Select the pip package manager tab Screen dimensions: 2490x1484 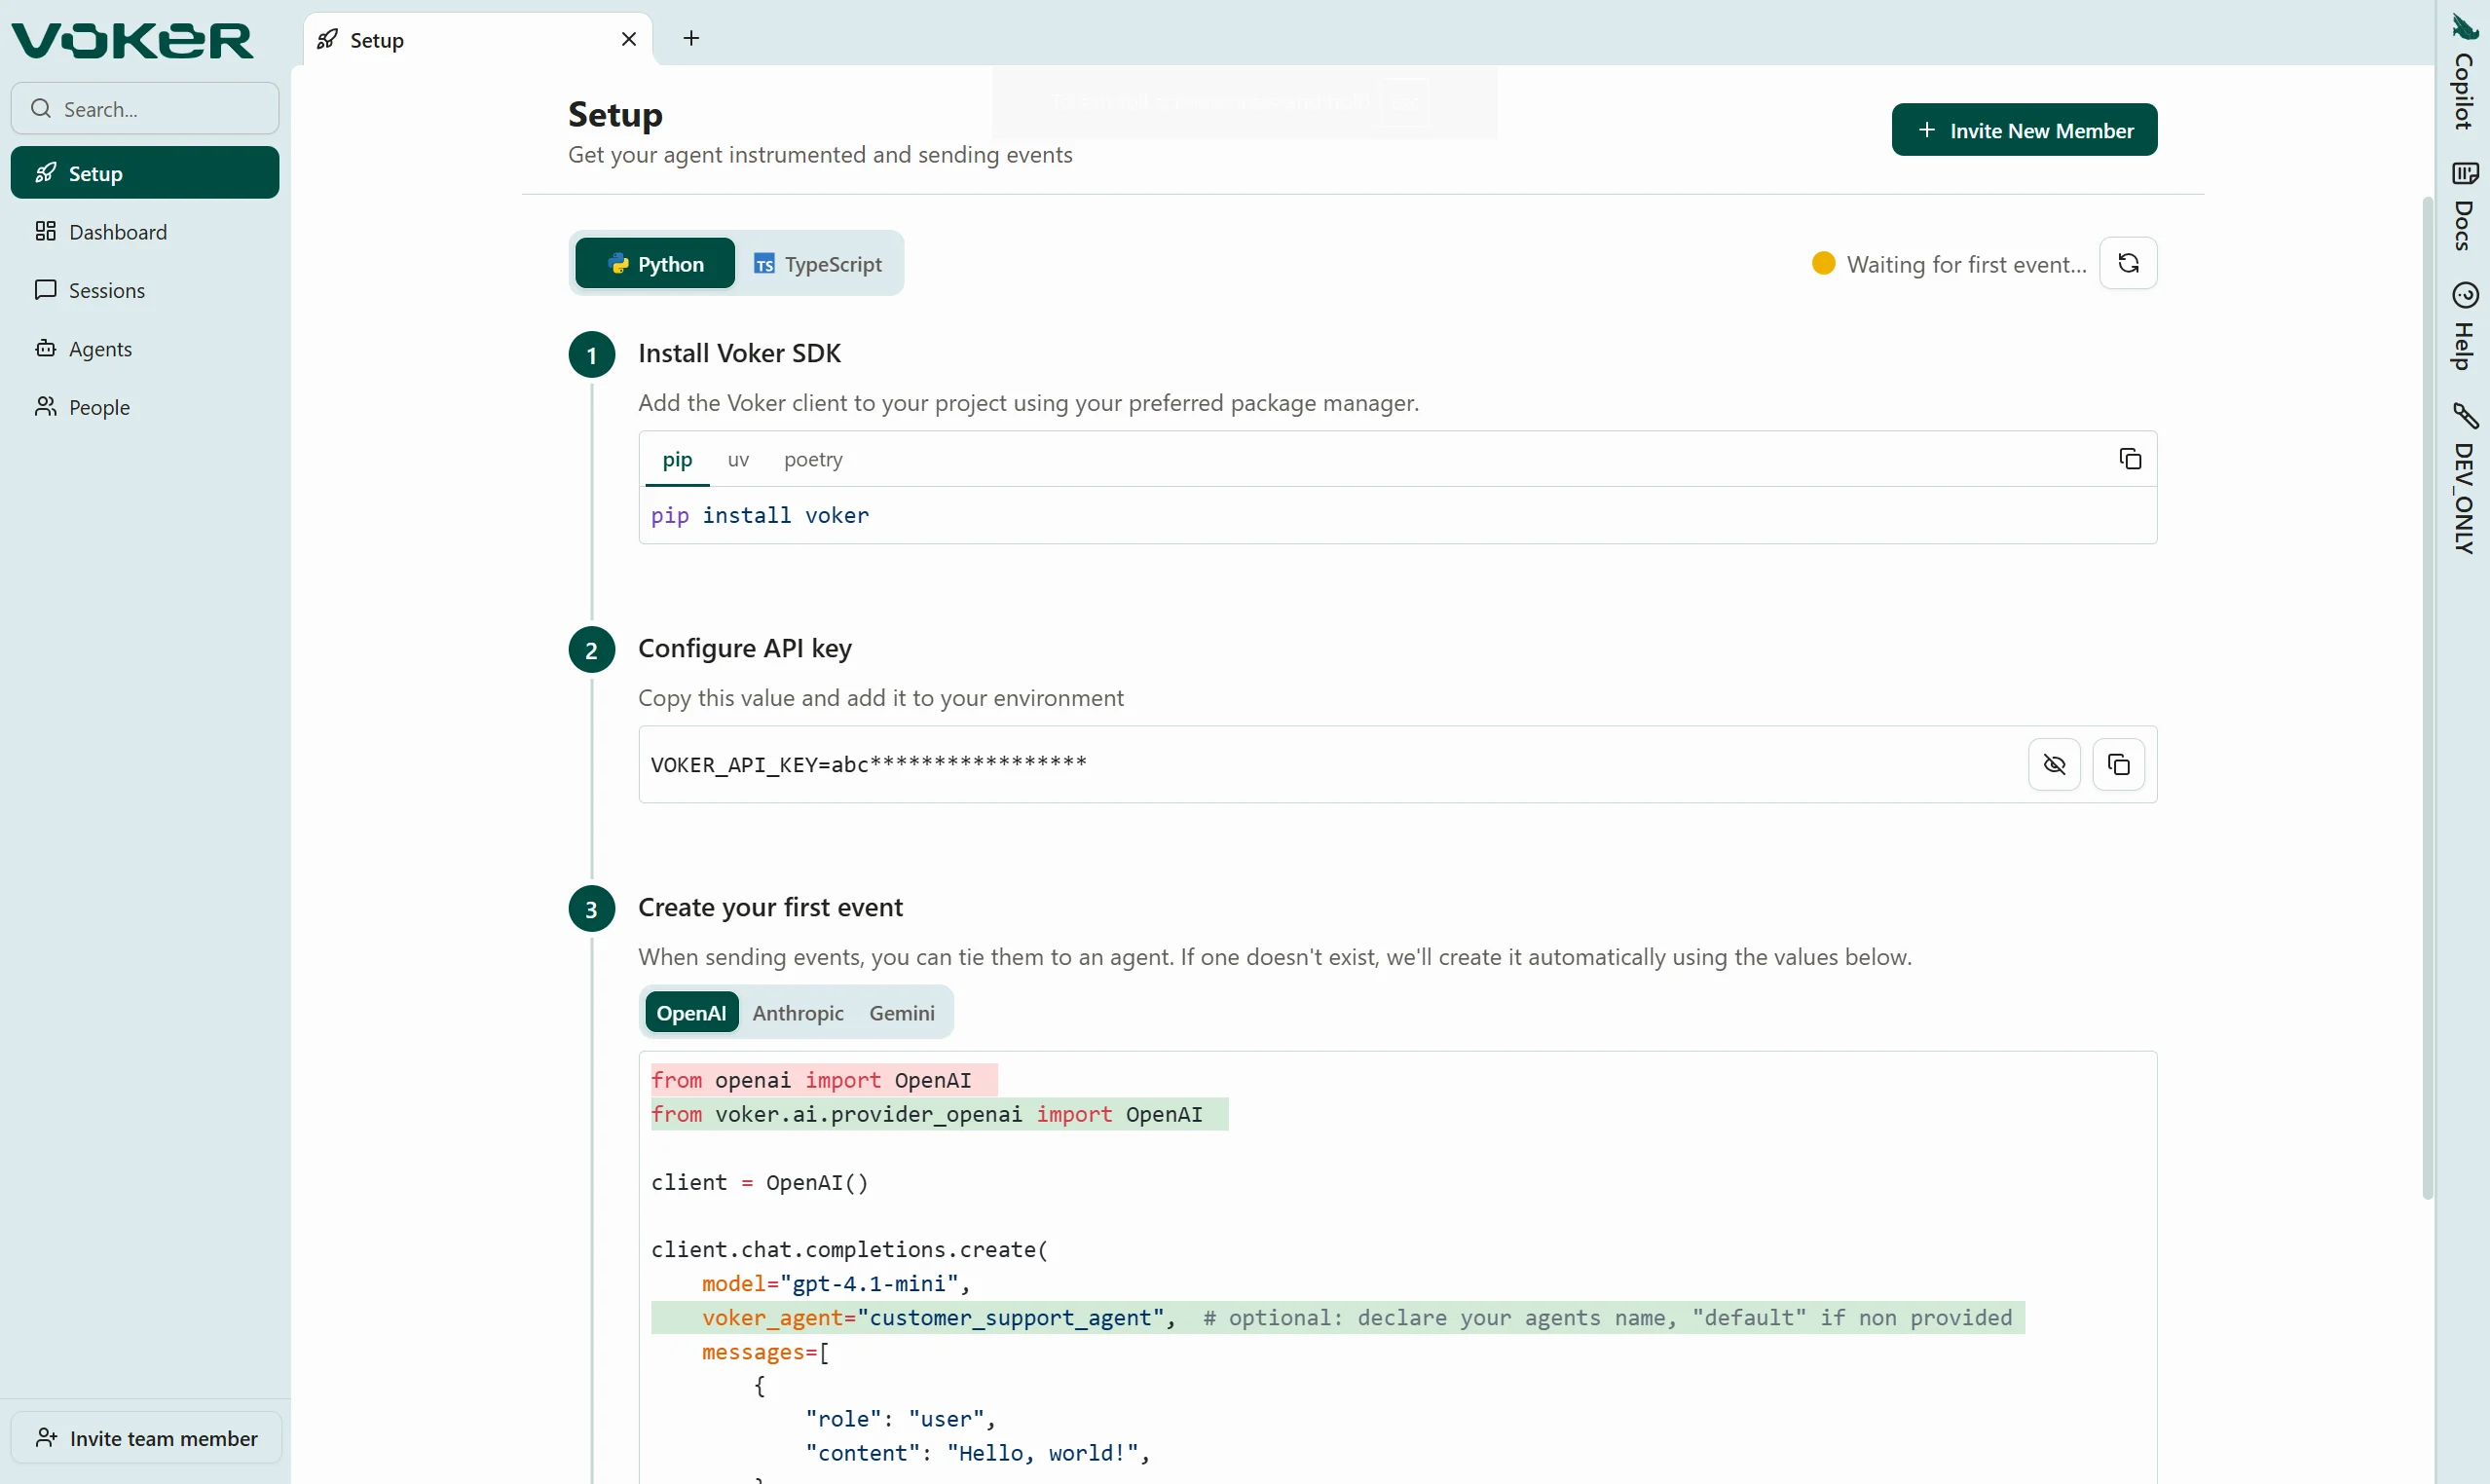pos(677,460)
